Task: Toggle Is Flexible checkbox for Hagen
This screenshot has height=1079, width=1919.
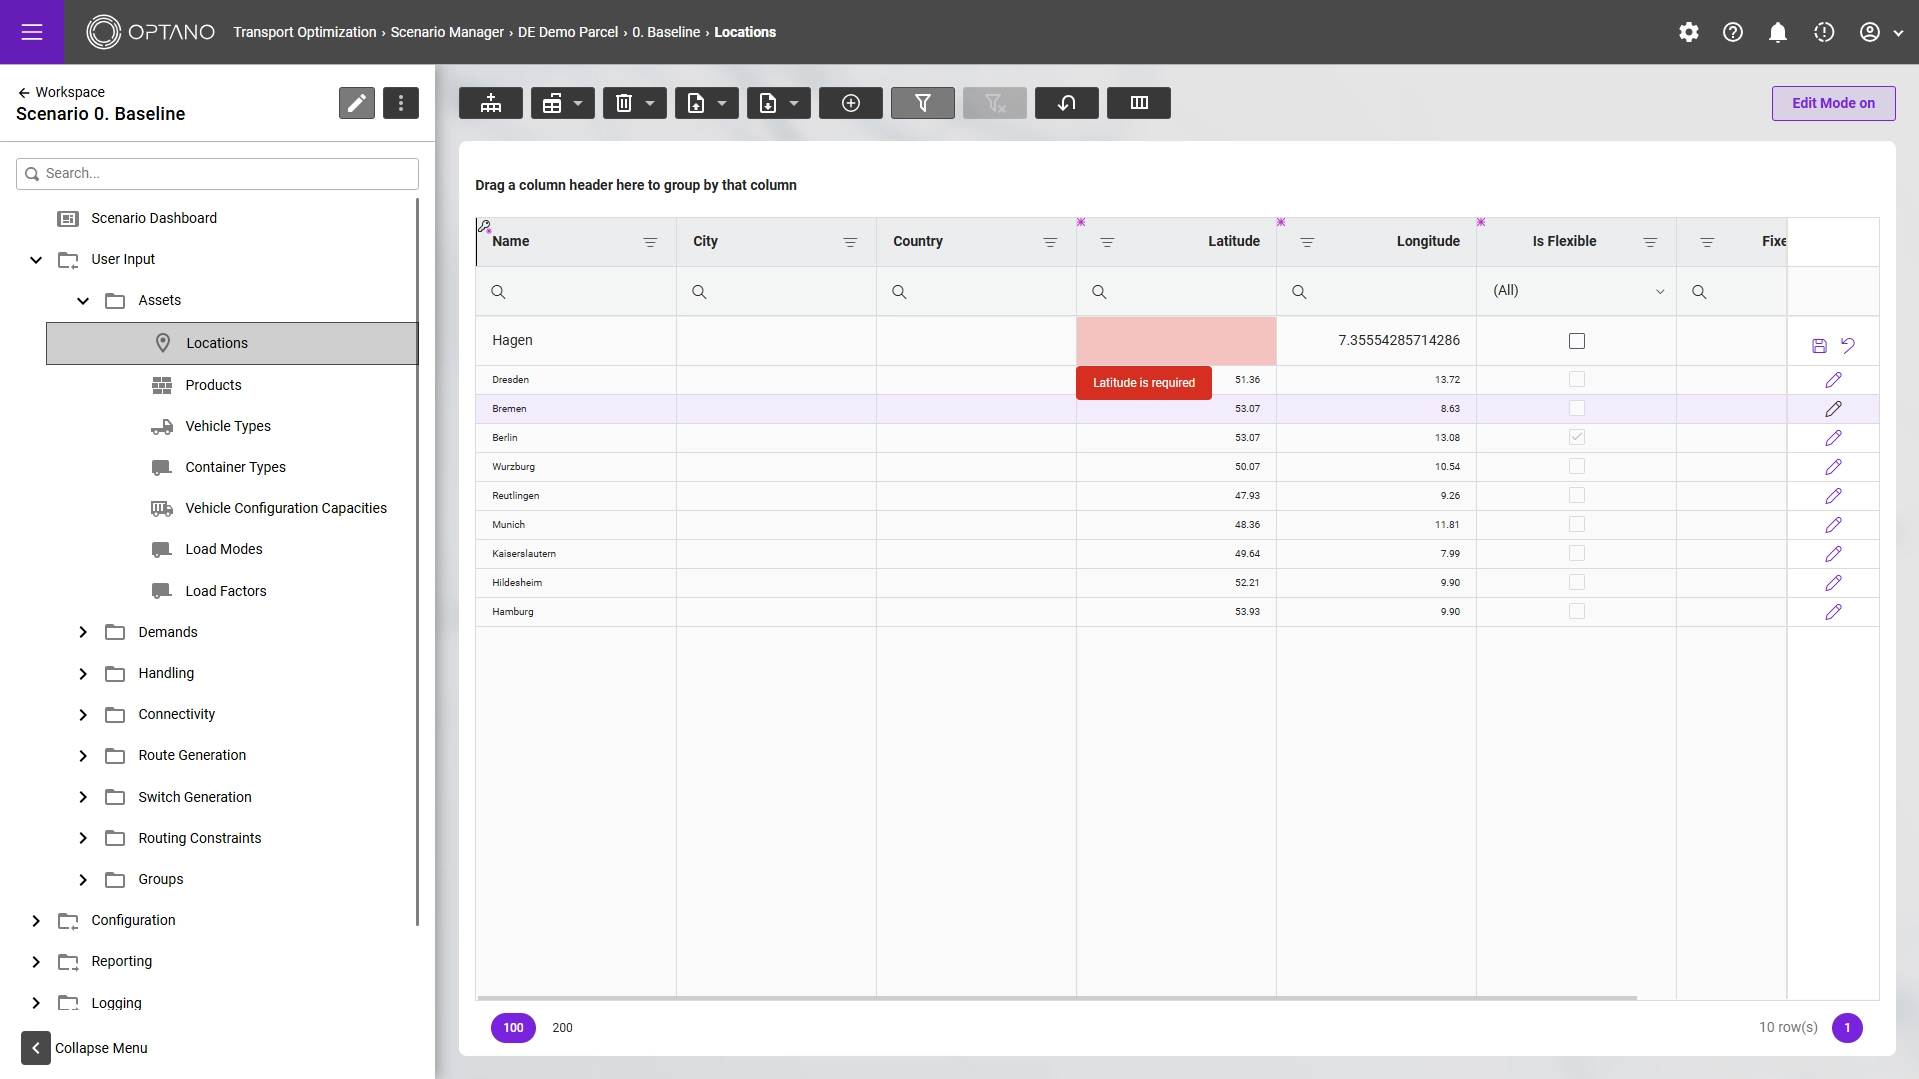Action: click(x=1576, y=341)
